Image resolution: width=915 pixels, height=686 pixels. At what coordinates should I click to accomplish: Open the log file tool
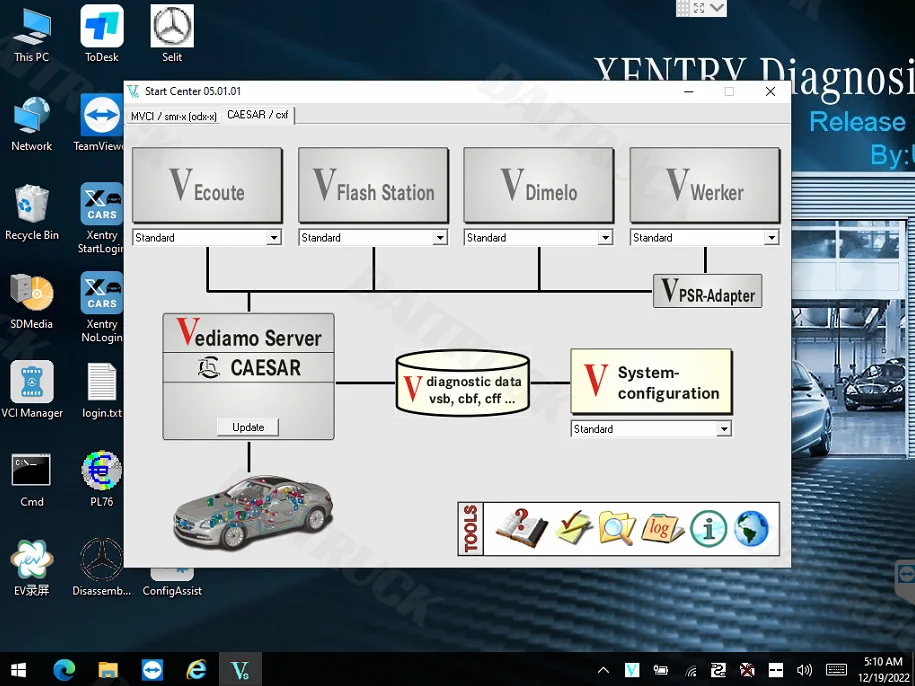pos(662,528)
